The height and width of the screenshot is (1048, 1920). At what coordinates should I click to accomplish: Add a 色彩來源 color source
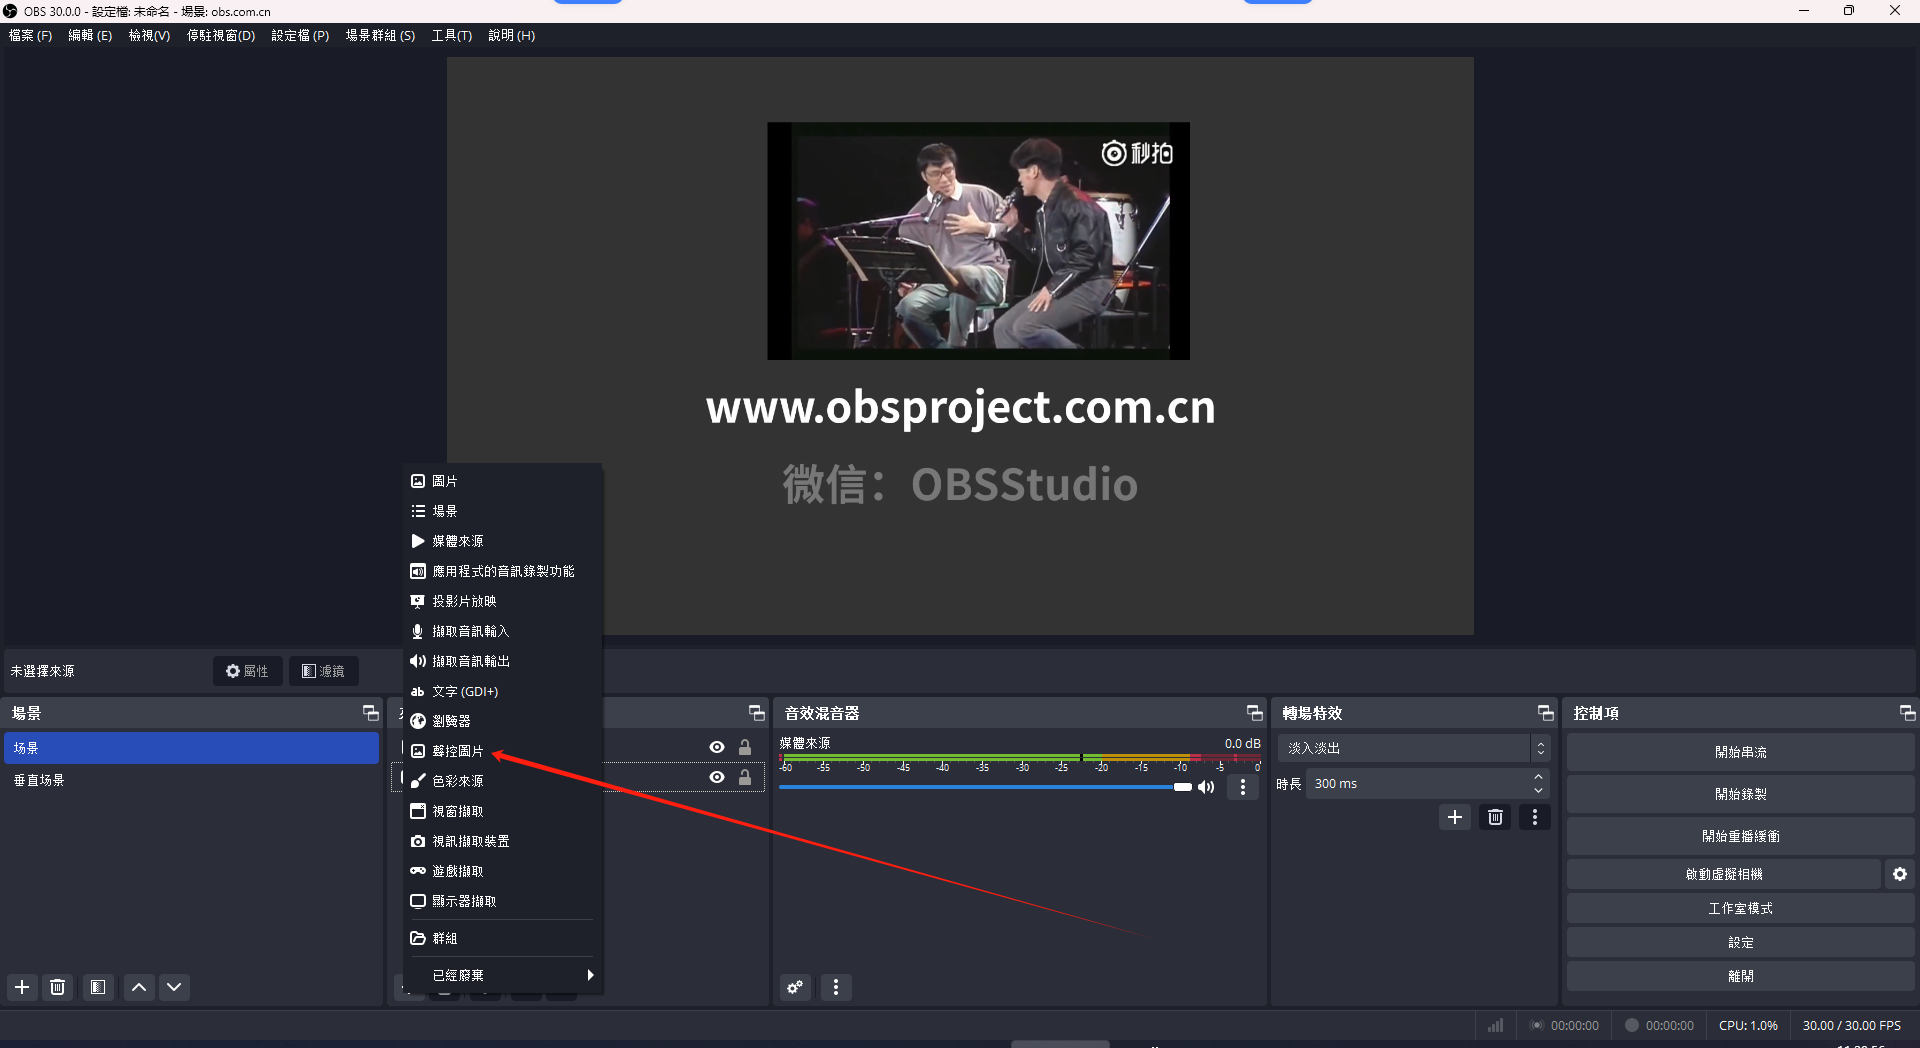click(x=502, y=781)
